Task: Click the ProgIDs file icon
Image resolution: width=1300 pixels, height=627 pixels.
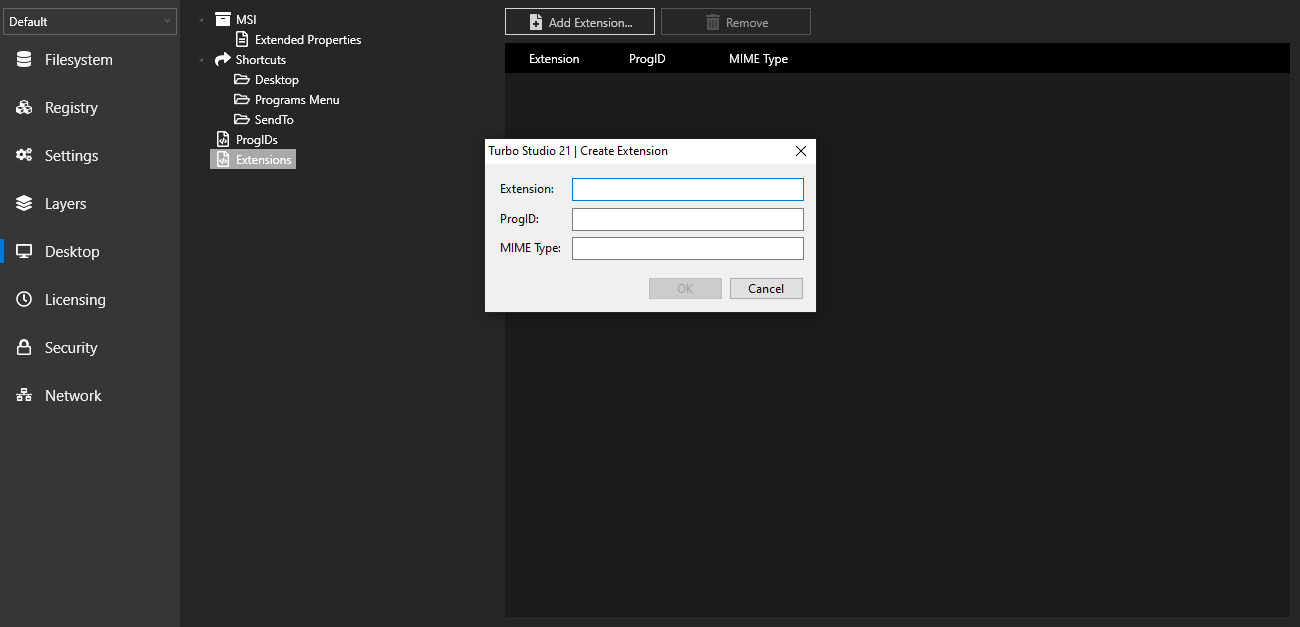Action: [223, 139]
